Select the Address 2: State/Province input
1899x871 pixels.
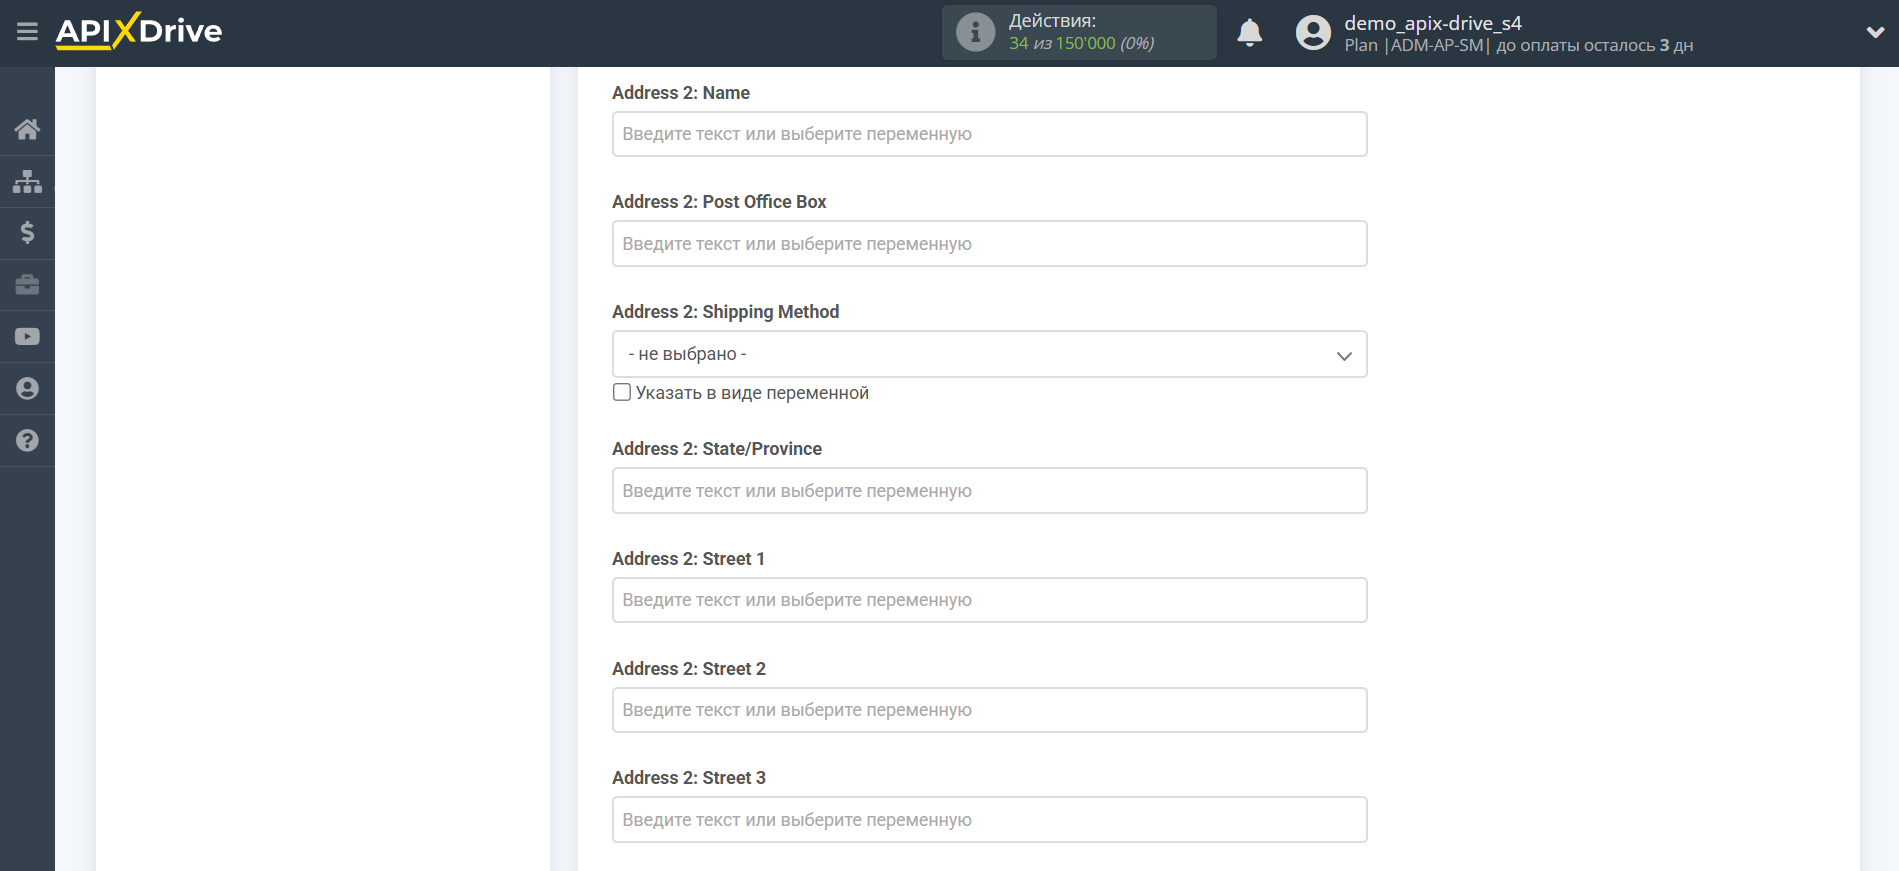click(x=989, y=491)
